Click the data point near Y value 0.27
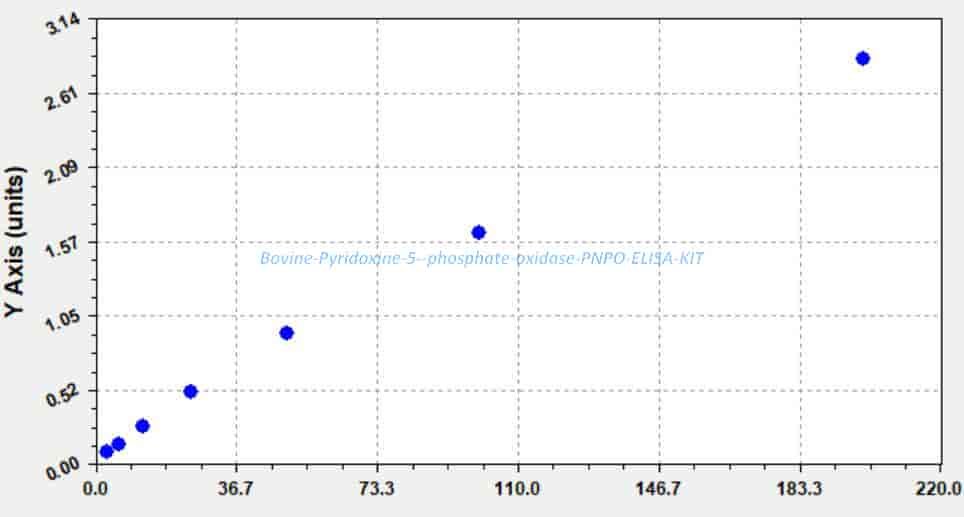This screenshot has width=964, height=517. pyautogui.click(x=142, y=426)
